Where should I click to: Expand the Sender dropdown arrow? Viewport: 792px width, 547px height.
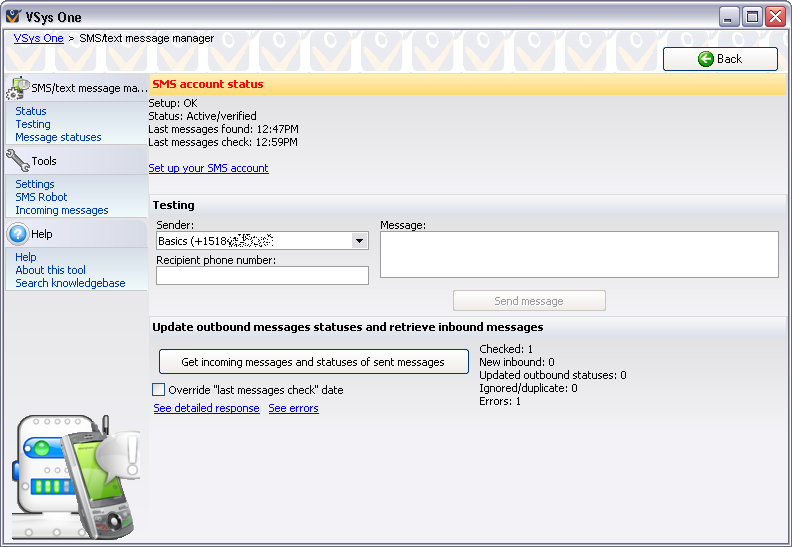pyautogui.click(x=359, y=241)
